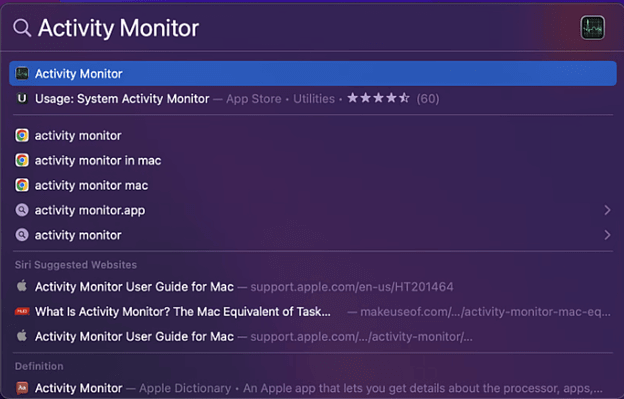The width and height of the screenshot is (624, 399).
Task: Click the large Activity Monitor preview icon
Action: tap(593, 28)
